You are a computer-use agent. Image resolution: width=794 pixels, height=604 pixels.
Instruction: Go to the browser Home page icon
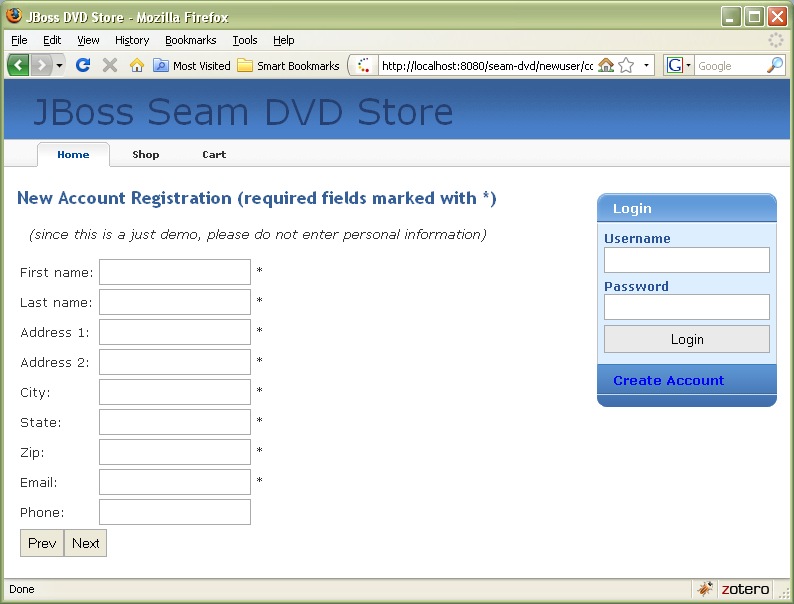coord(137,65)
